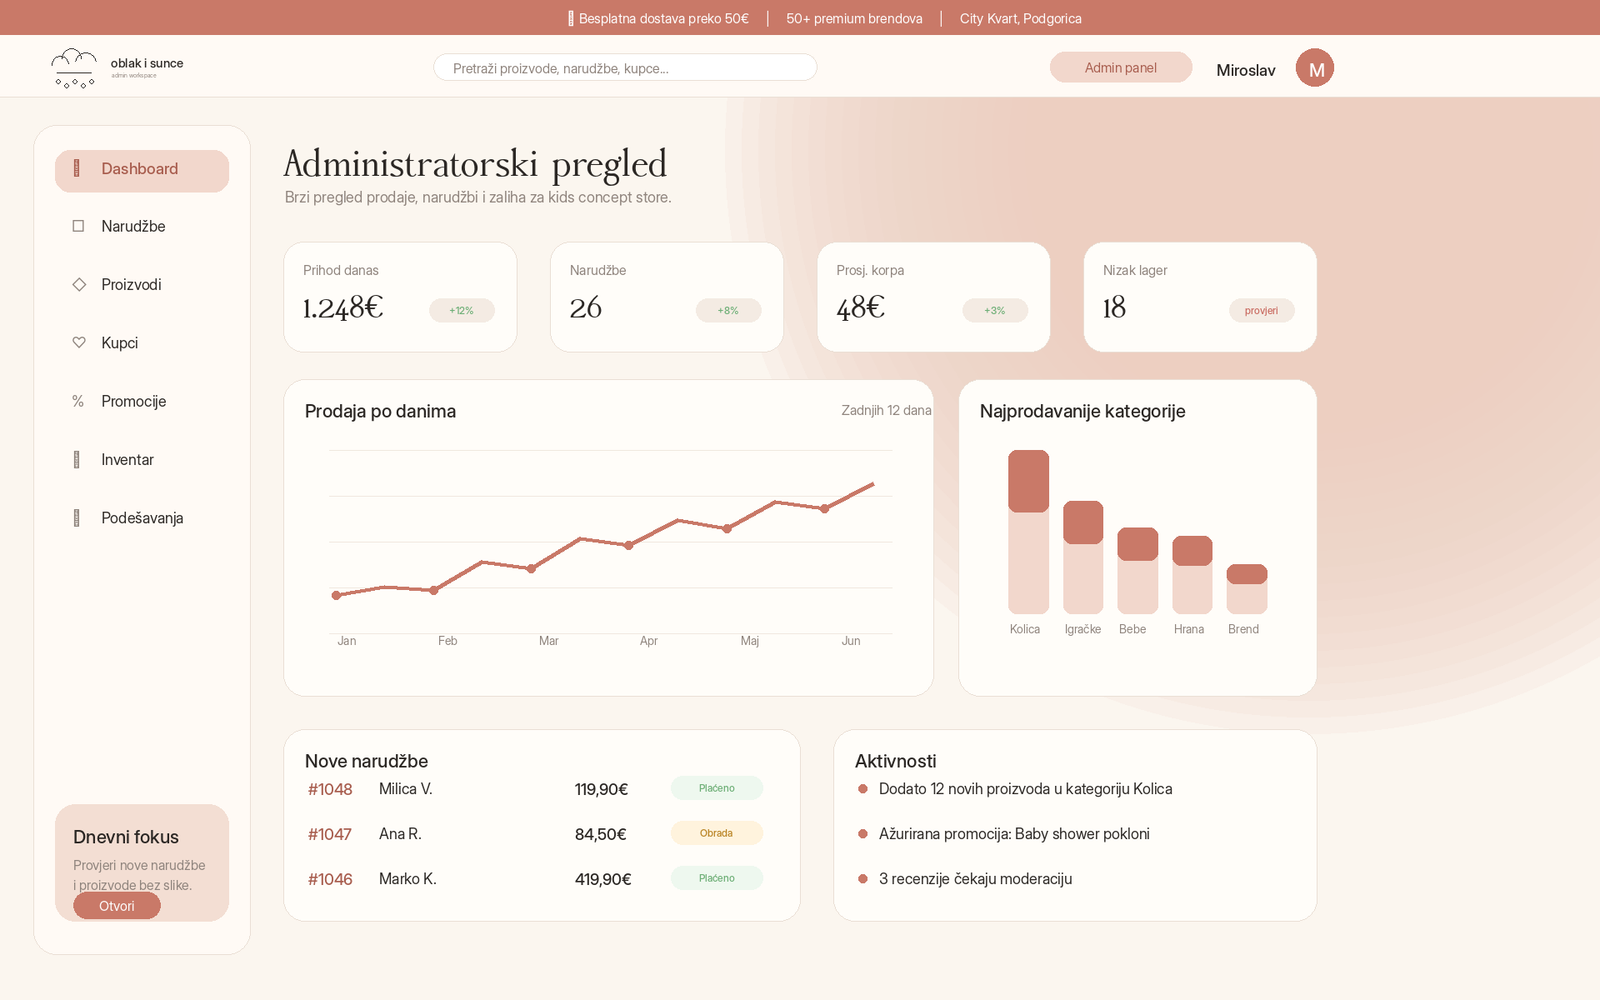
Task: Click the 119,90€ order amount
Action: 601,789
